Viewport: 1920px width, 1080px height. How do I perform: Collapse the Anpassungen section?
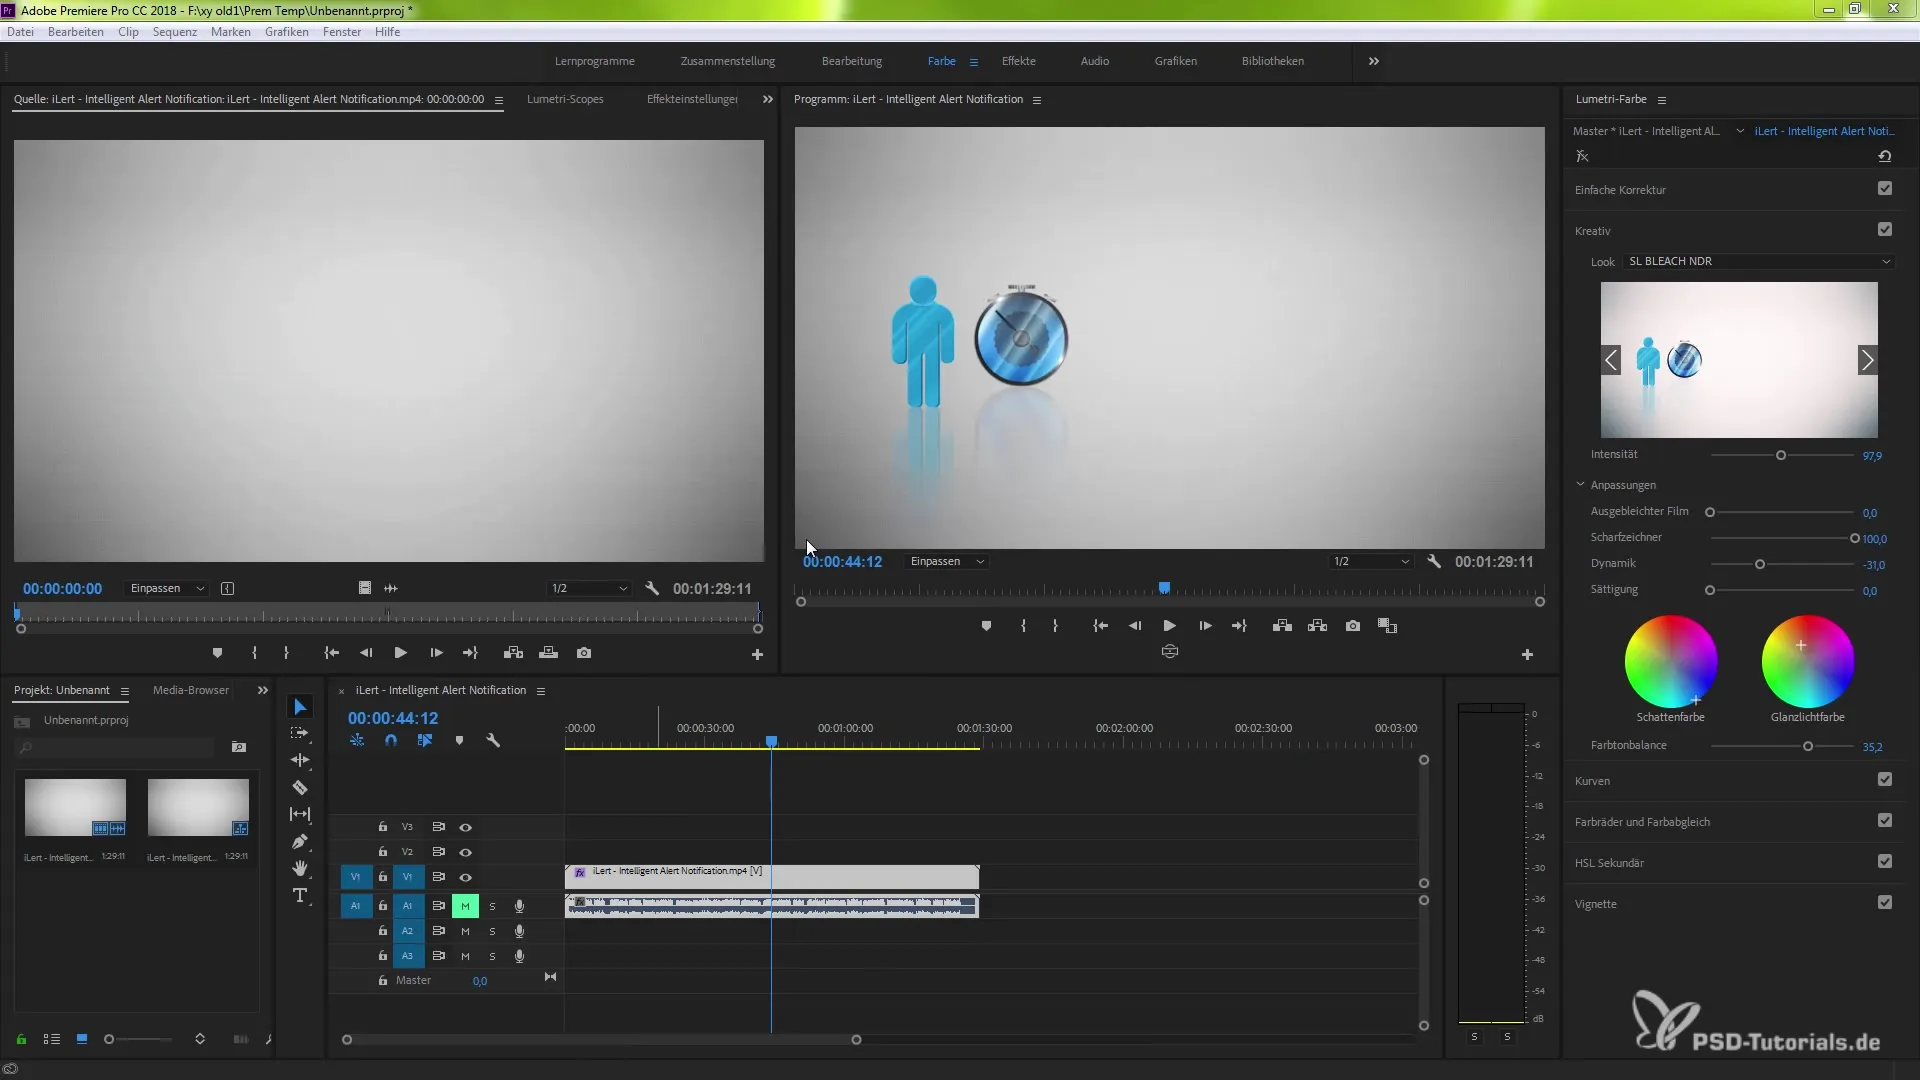coord(1580,485)
